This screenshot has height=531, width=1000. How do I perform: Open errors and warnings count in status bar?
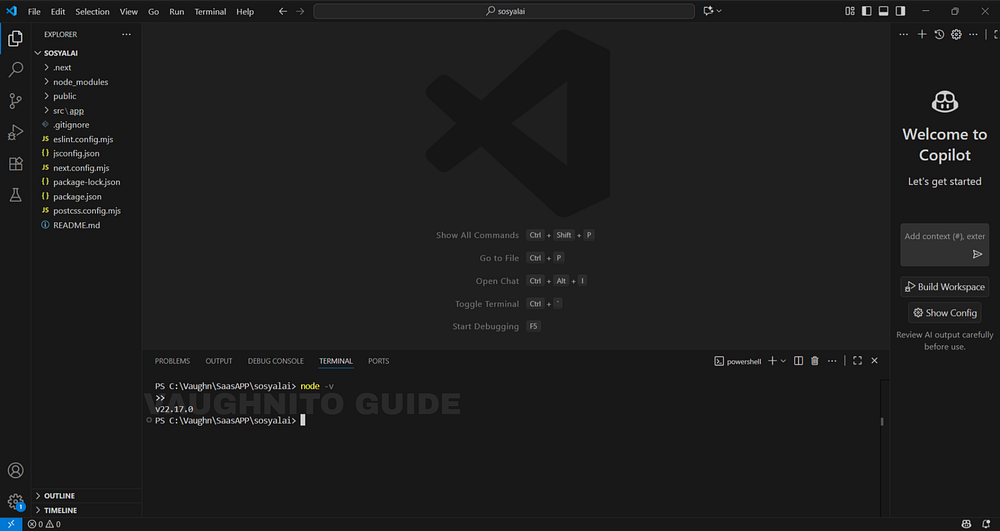click(x=44, y=524)
